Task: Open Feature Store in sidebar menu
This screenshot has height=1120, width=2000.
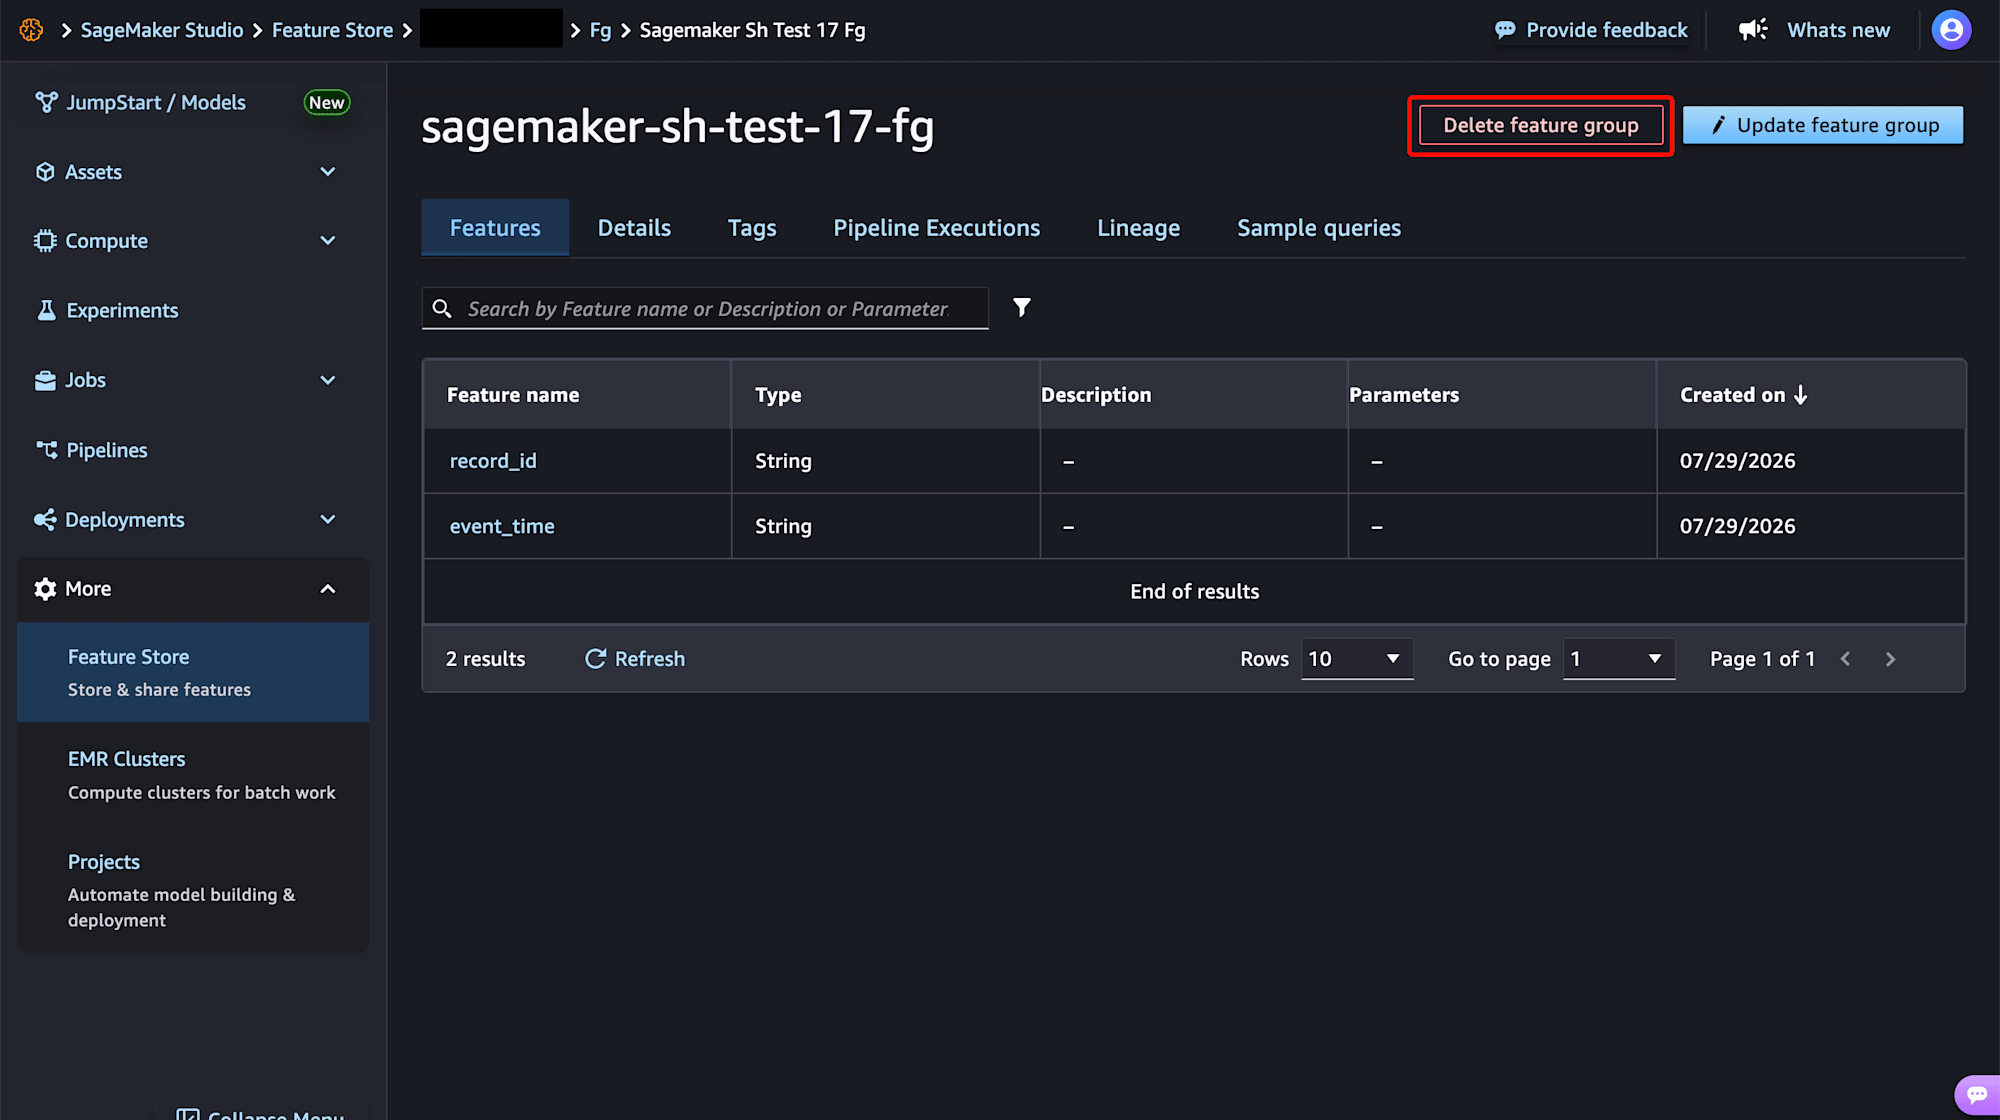Action: (x=193, y=672)
